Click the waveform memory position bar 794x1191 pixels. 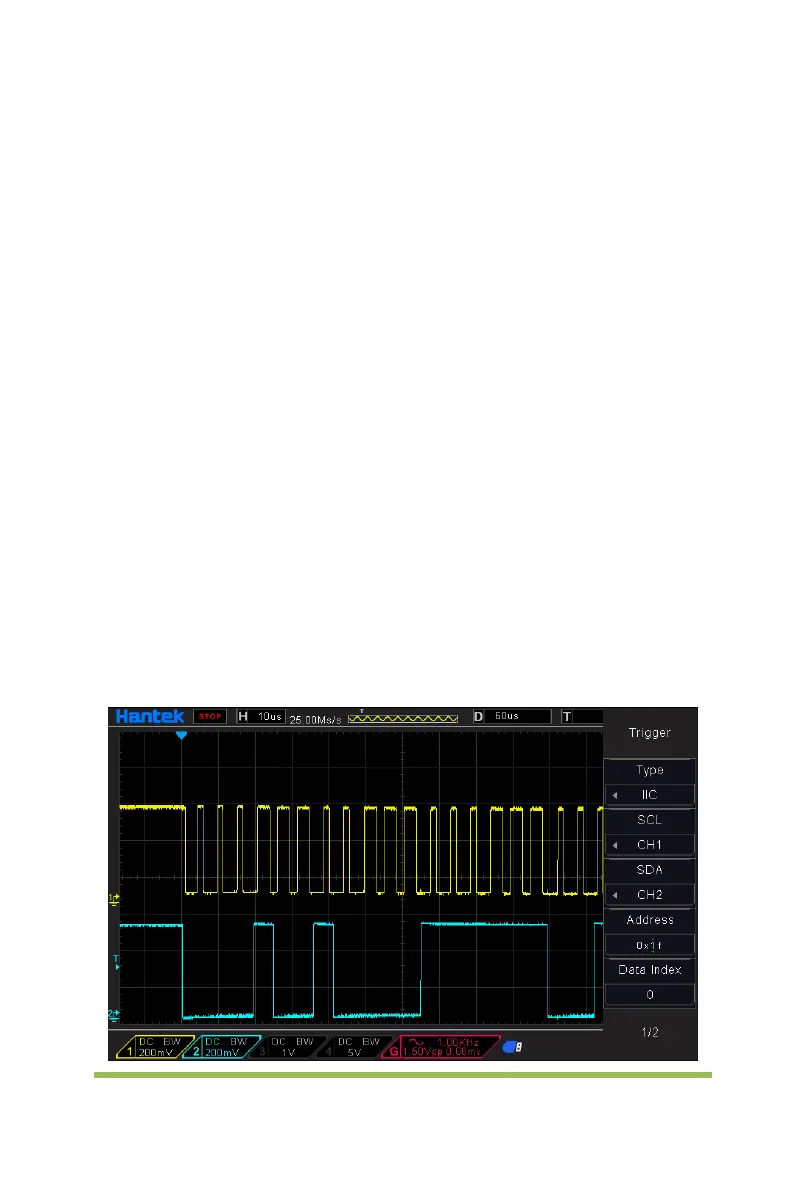tap(403, 718)
